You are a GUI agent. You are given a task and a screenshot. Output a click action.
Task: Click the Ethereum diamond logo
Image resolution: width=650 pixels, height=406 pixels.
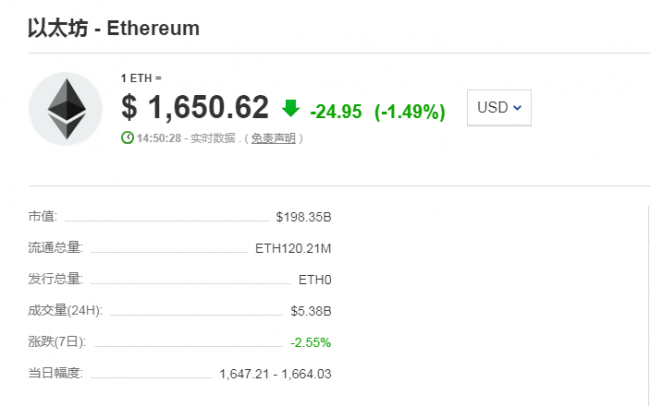[66, 109]
